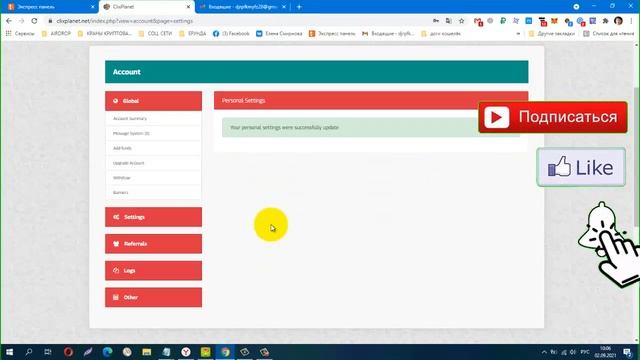
Task: Open Add Funds in the sidebar
Action: pos(153,148)
